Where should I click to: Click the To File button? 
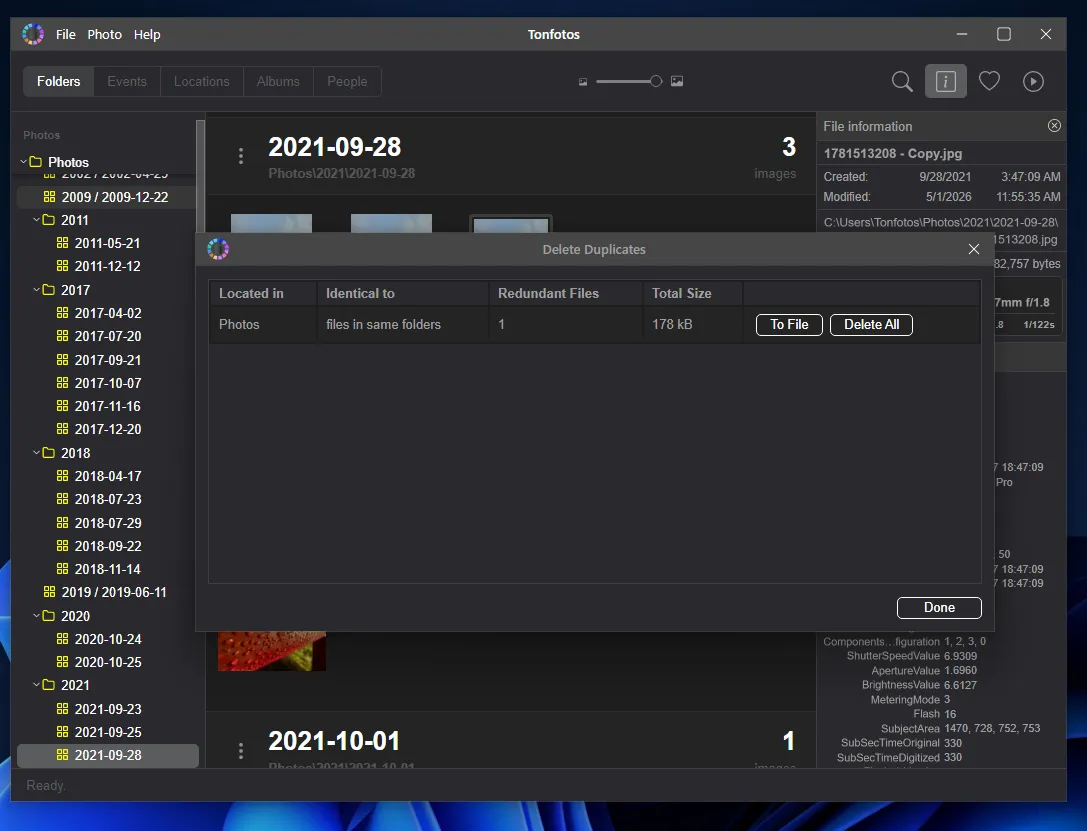tap(789, 324)
